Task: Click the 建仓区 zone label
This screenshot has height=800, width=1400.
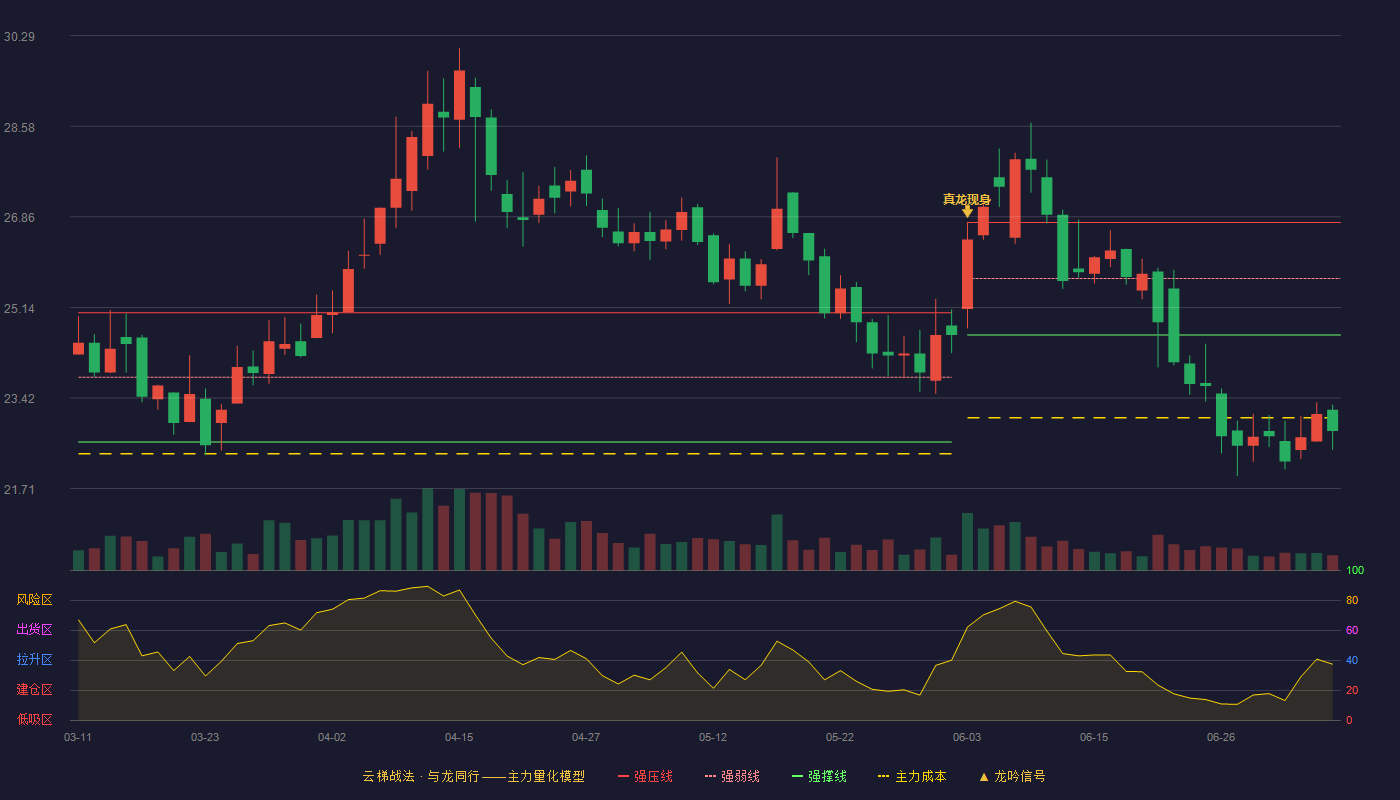Action: (34, 690)
